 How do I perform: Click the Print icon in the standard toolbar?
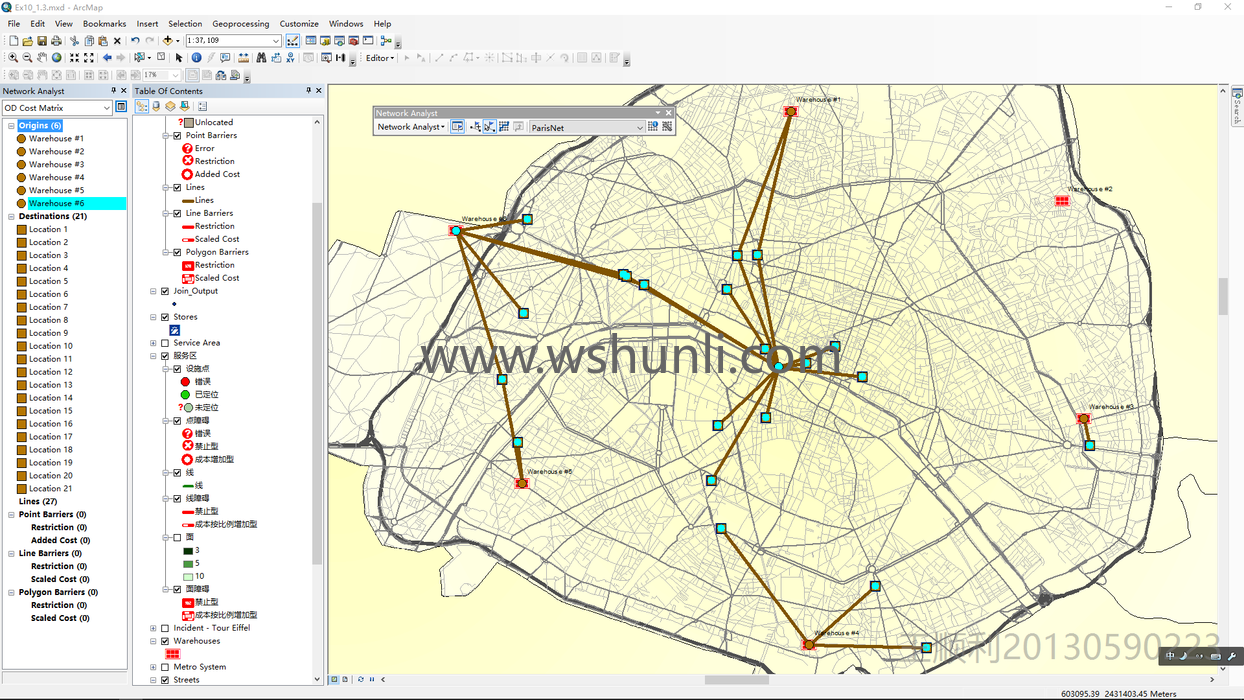(56, 41)
